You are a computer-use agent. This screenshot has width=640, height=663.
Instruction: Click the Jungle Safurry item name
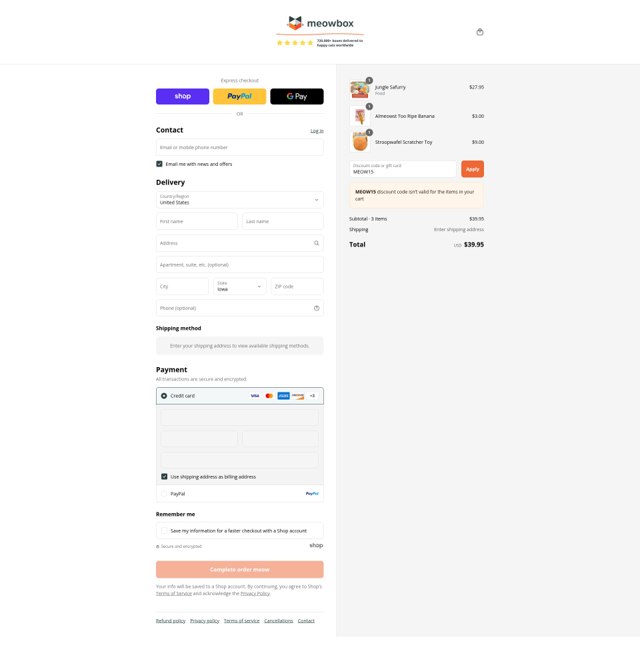tap(390, 87)
